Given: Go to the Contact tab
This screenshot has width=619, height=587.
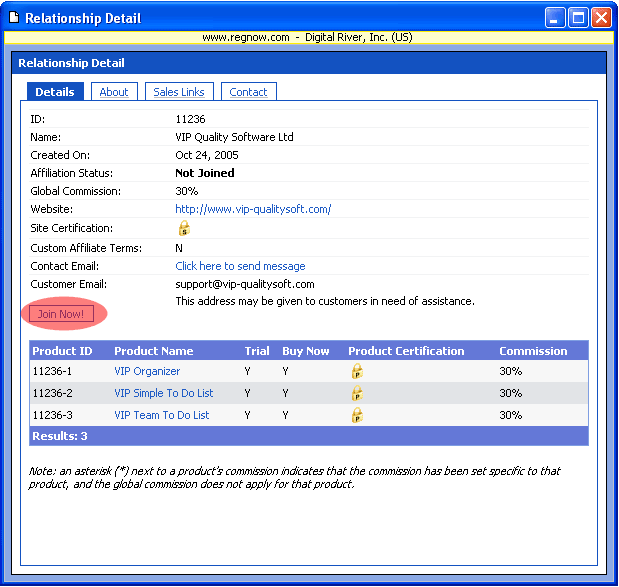Looking at the screenshot, I should [248, 92].
